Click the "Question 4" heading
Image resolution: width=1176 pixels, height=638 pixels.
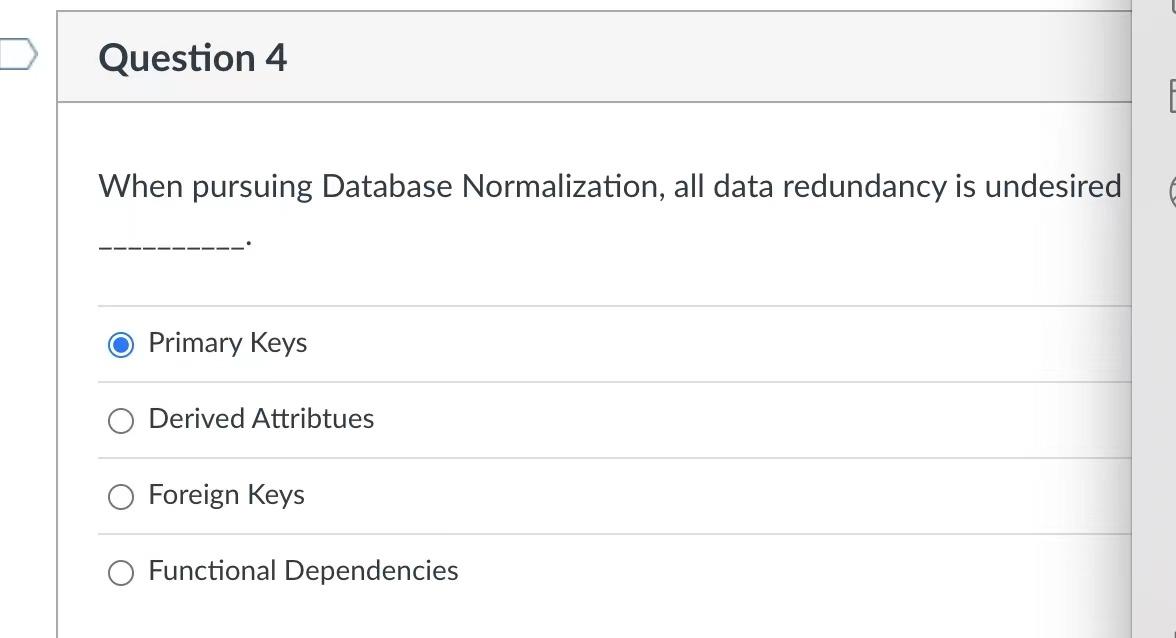pyautogui.click(x=193, y=58)
